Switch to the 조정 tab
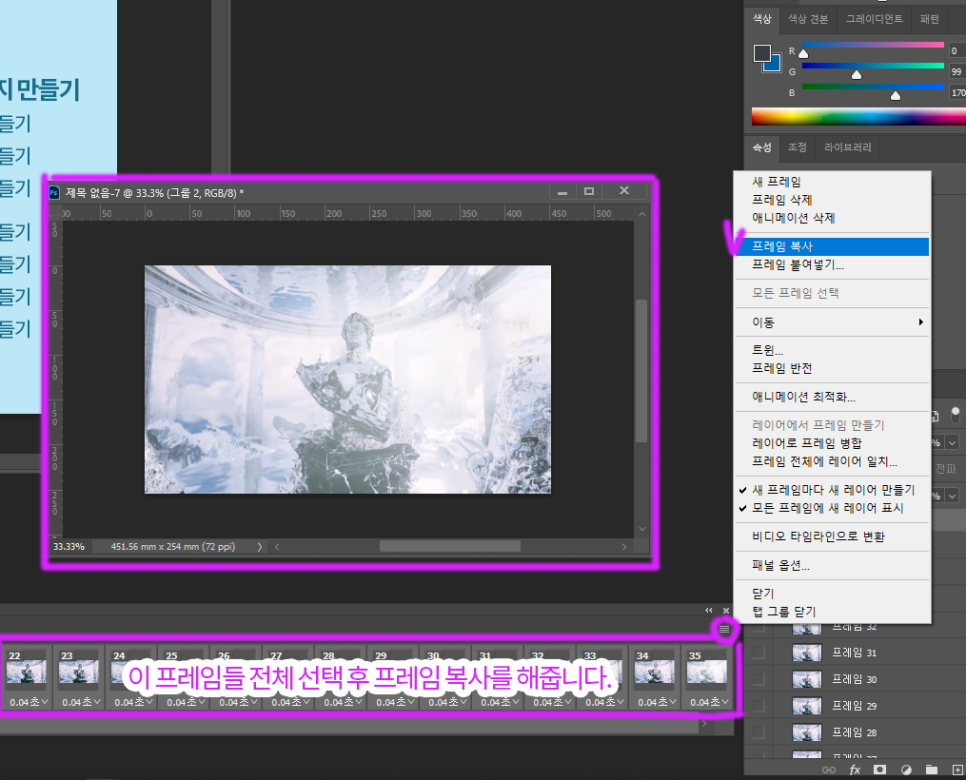This screenshot has width=966, height=780. (797, 147)
